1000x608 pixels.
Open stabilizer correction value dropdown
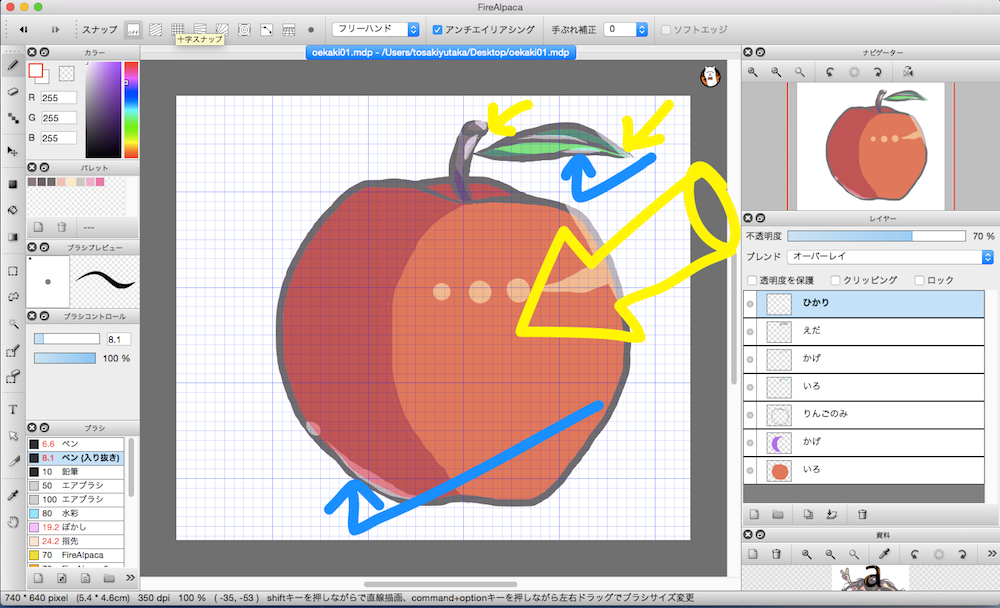point(626,29)
